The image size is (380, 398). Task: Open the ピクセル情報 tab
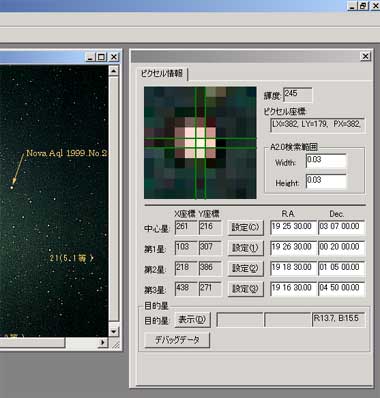point(162,74)
